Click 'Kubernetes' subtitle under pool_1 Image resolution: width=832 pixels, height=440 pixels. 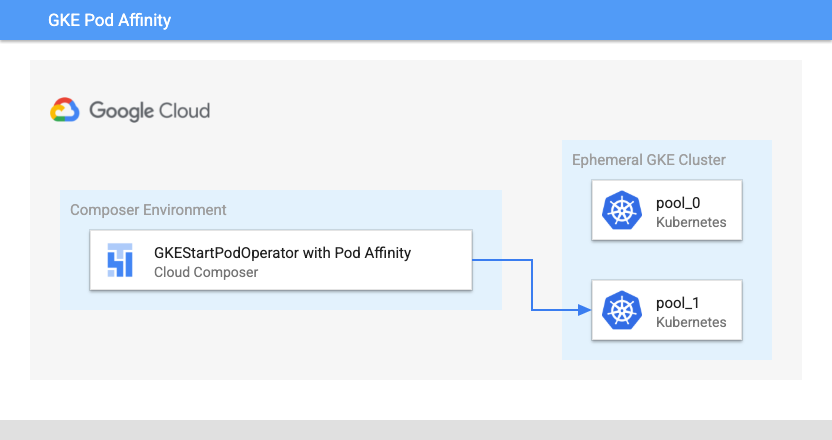pos(691,322)
